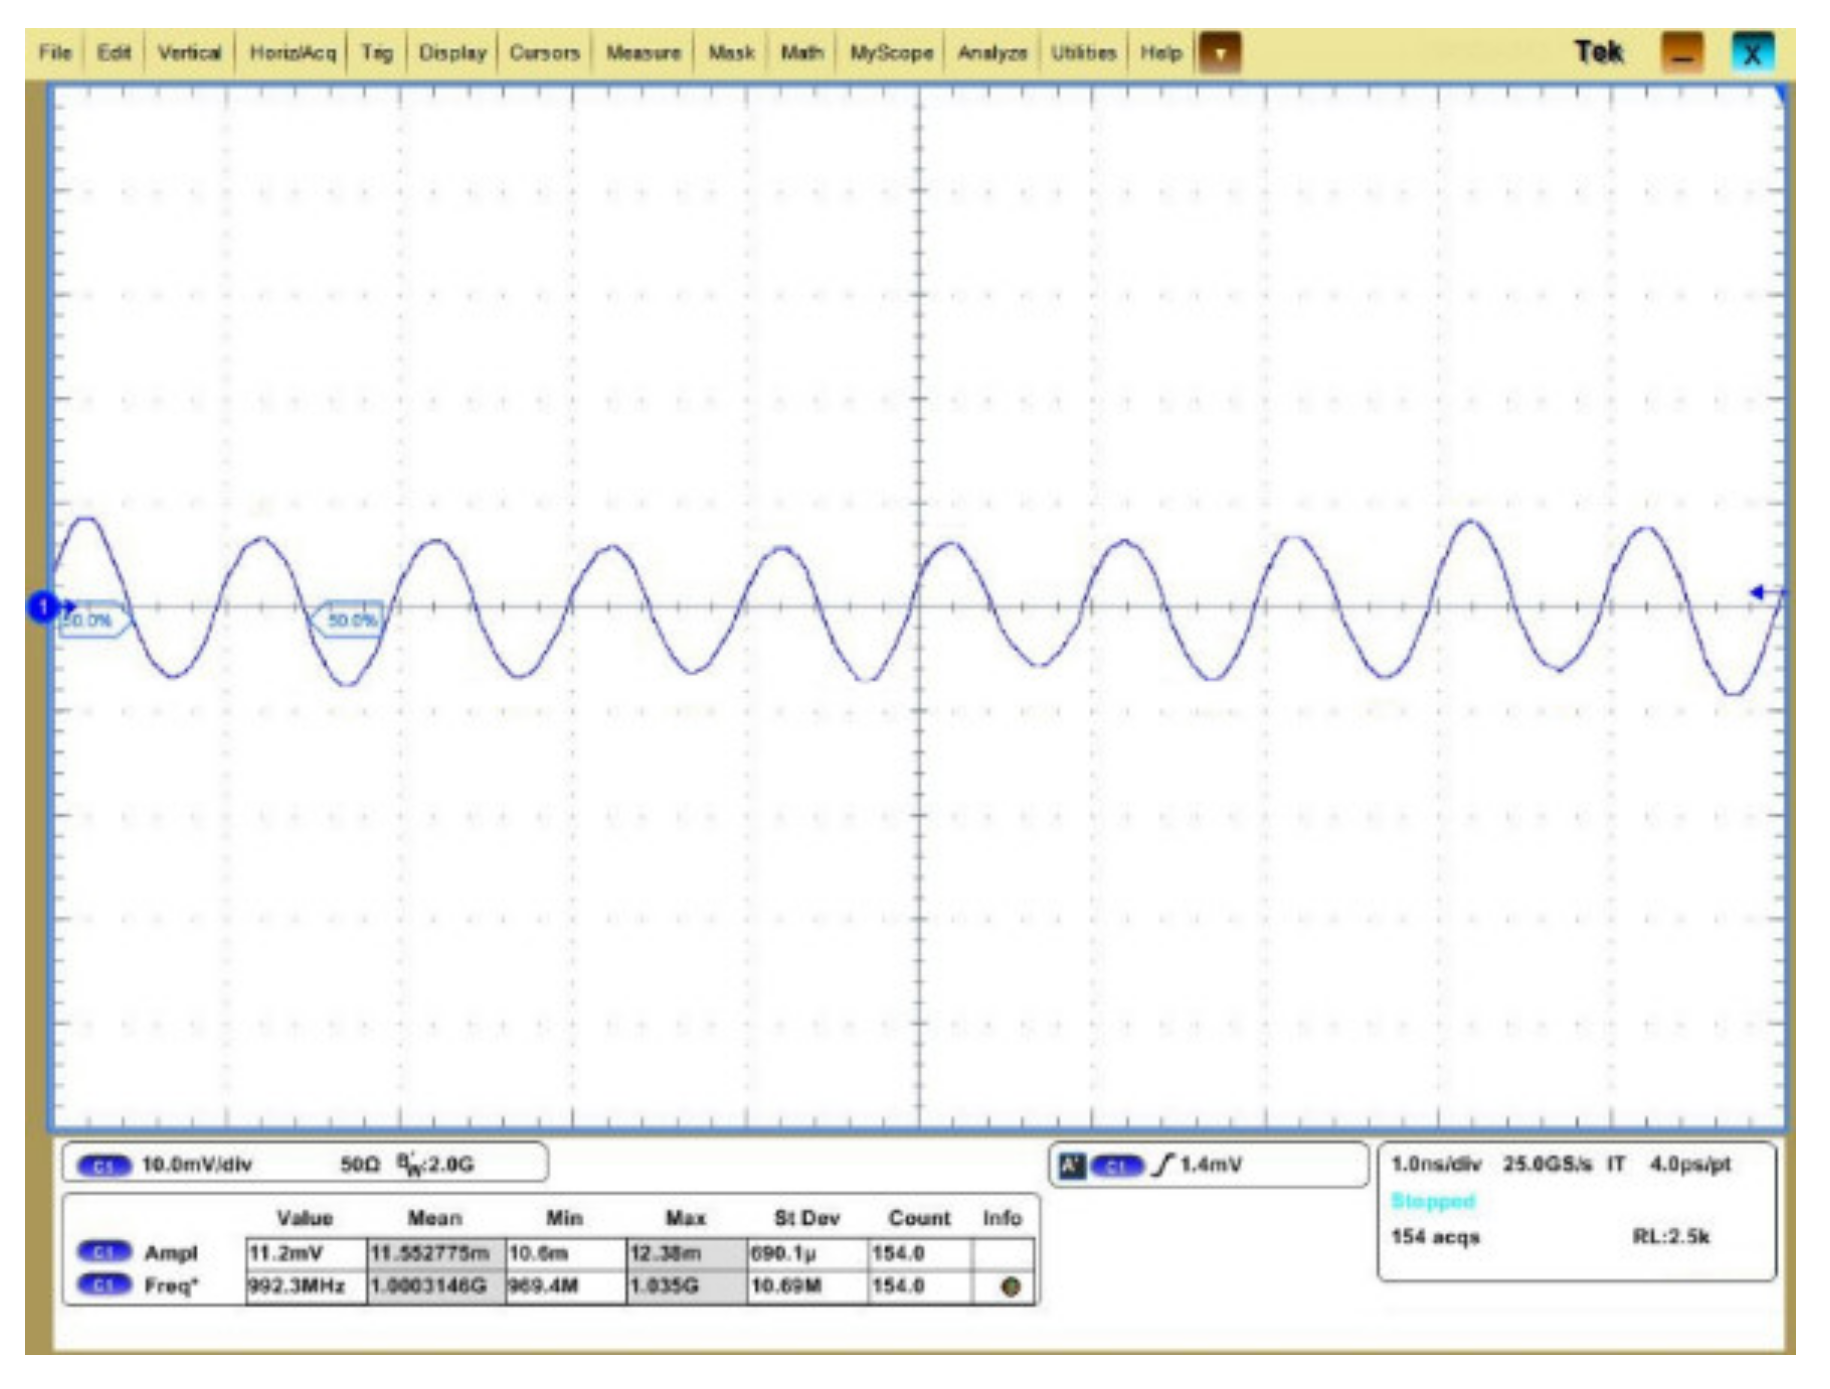Click the Freq info indicator icon

coord(1010,1287)
